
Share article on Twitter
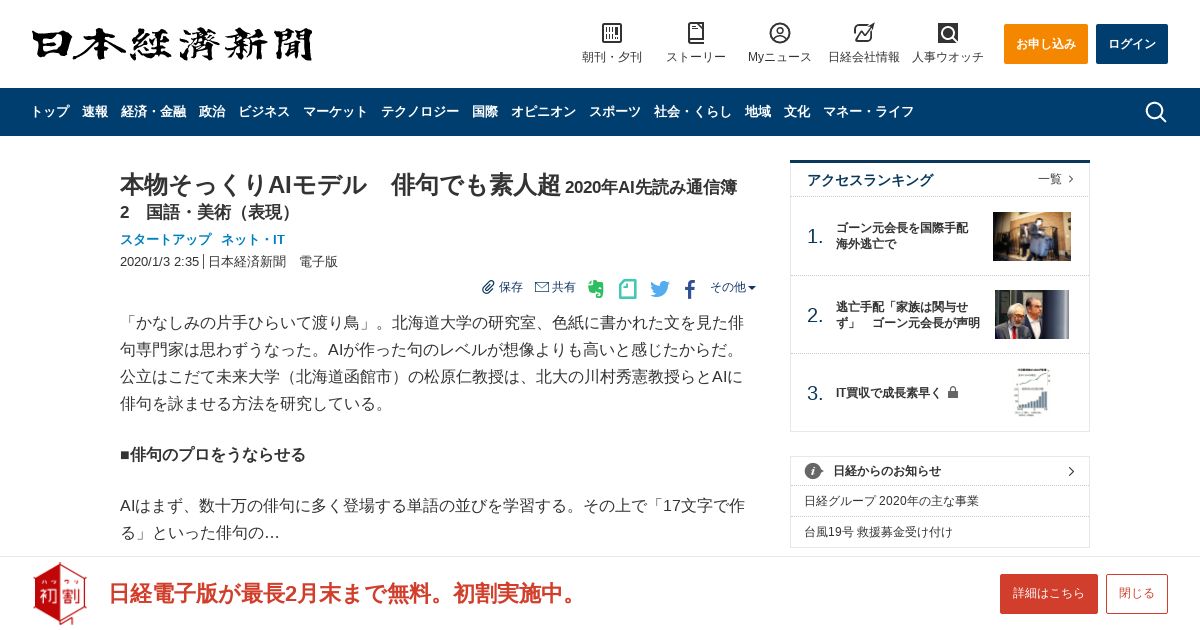coord(660,289)
